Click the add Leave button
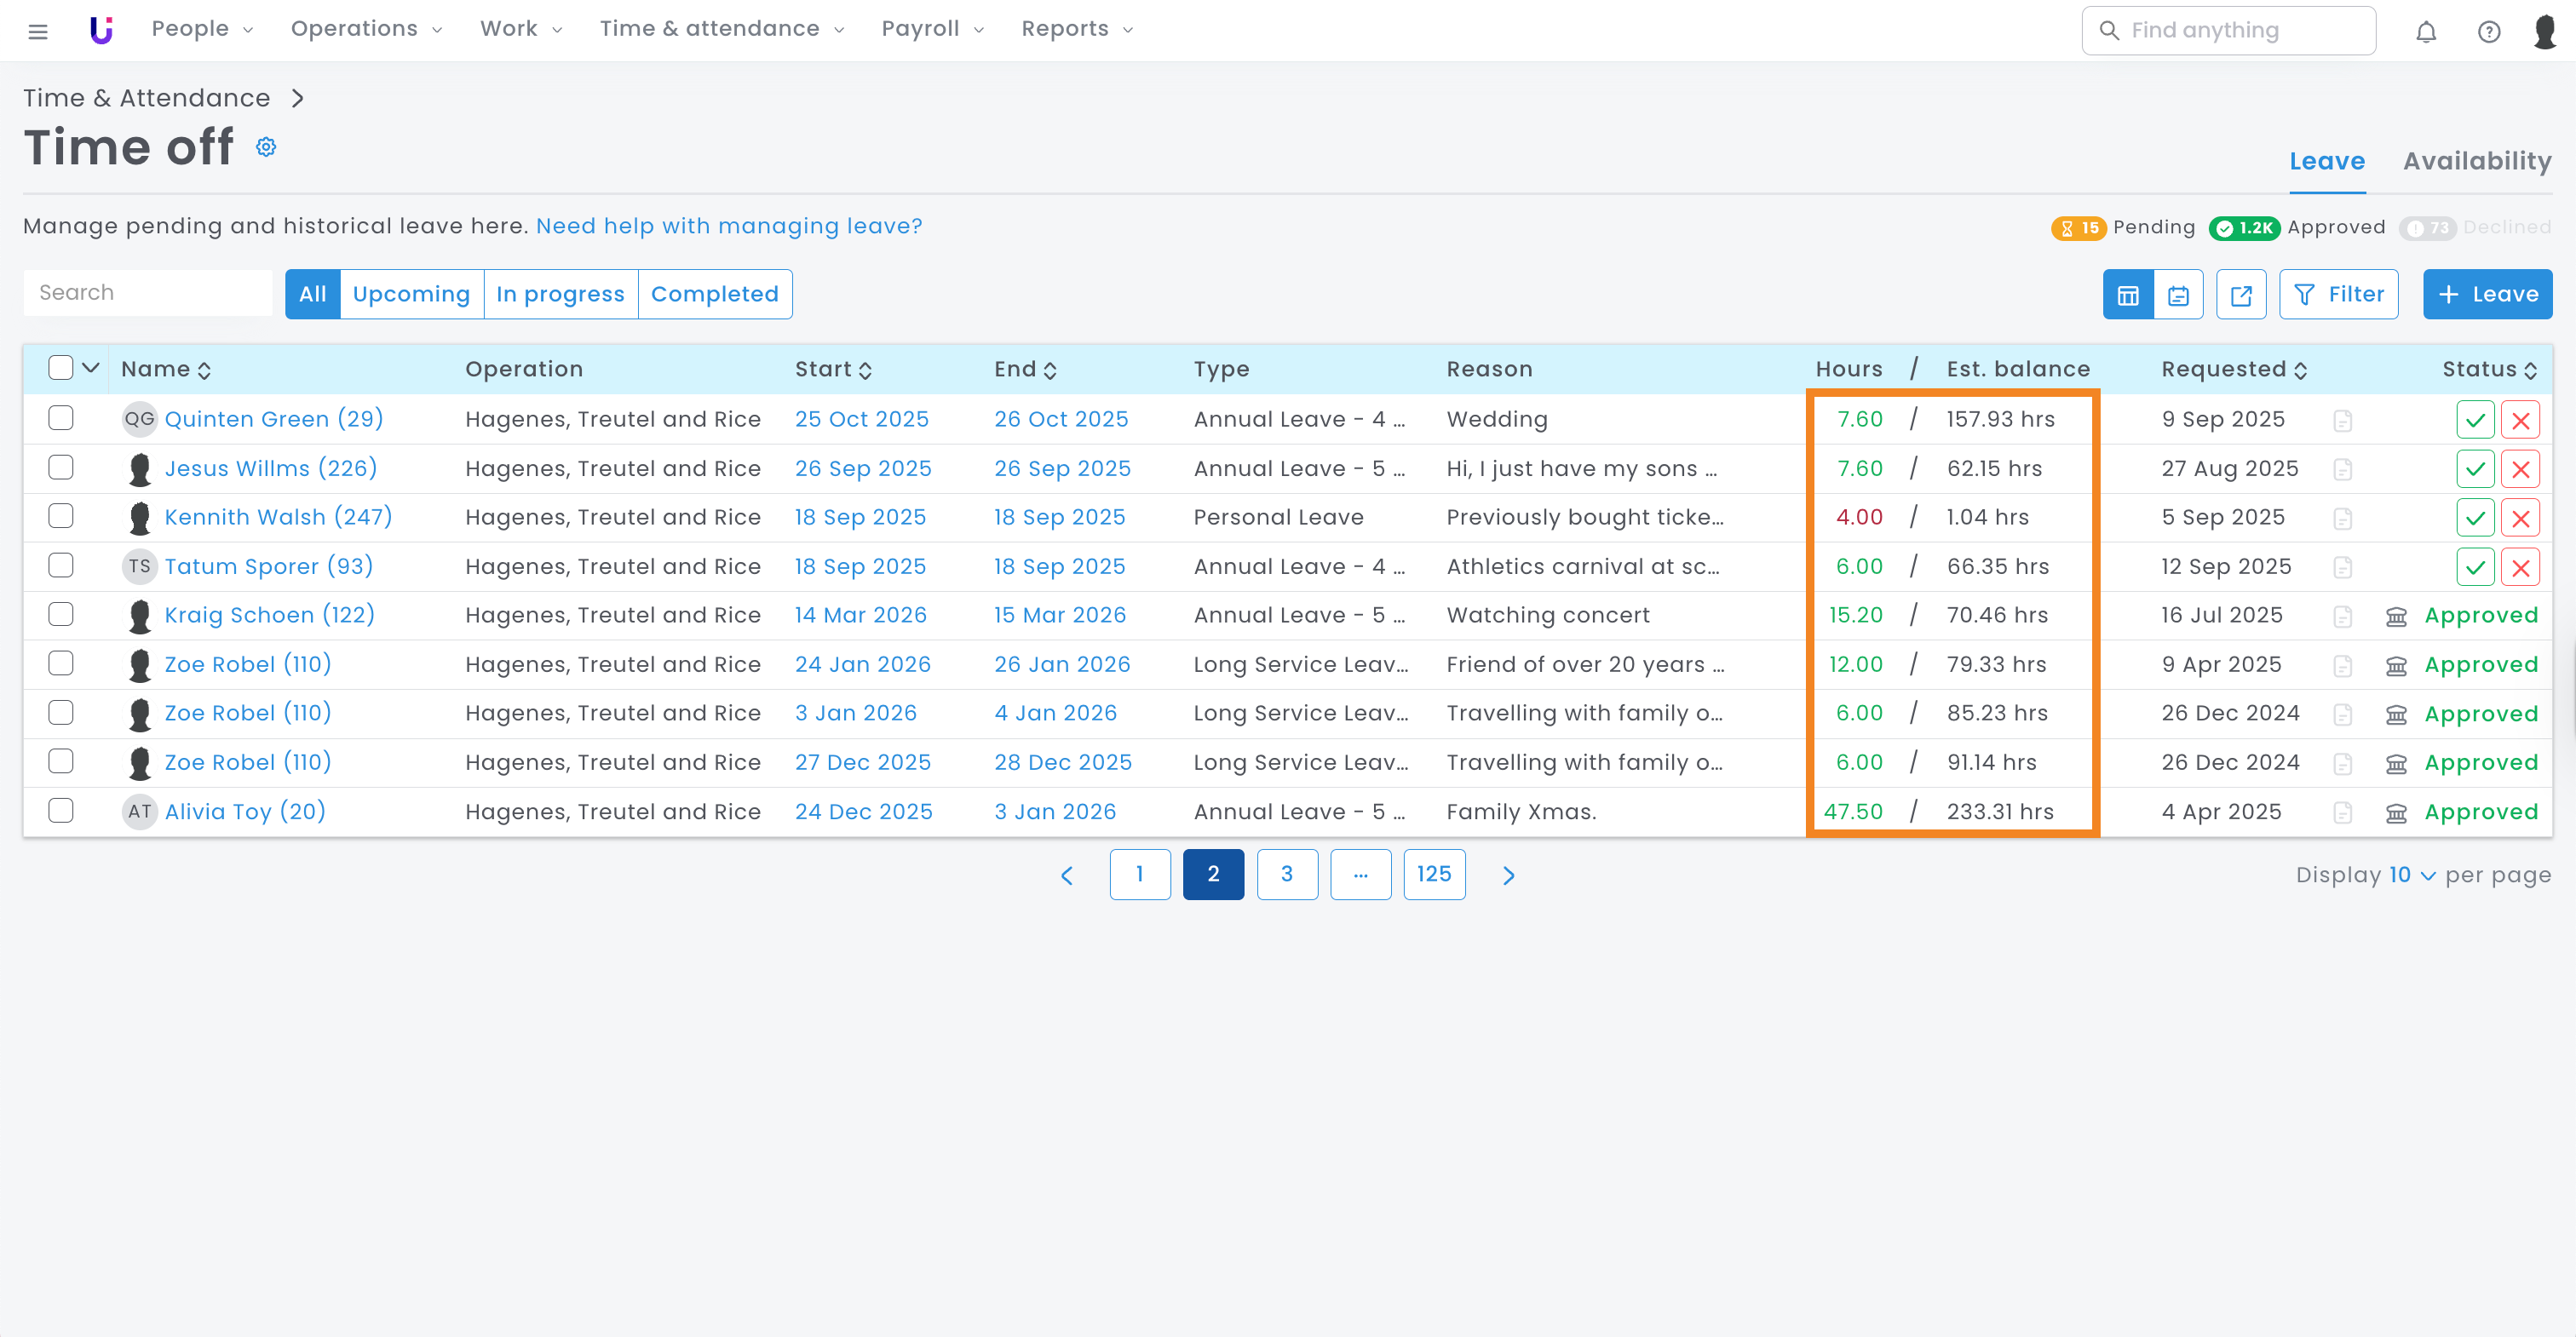Image resolution: width=2576 pixels, height=1337 pixels. [2487, 294]
